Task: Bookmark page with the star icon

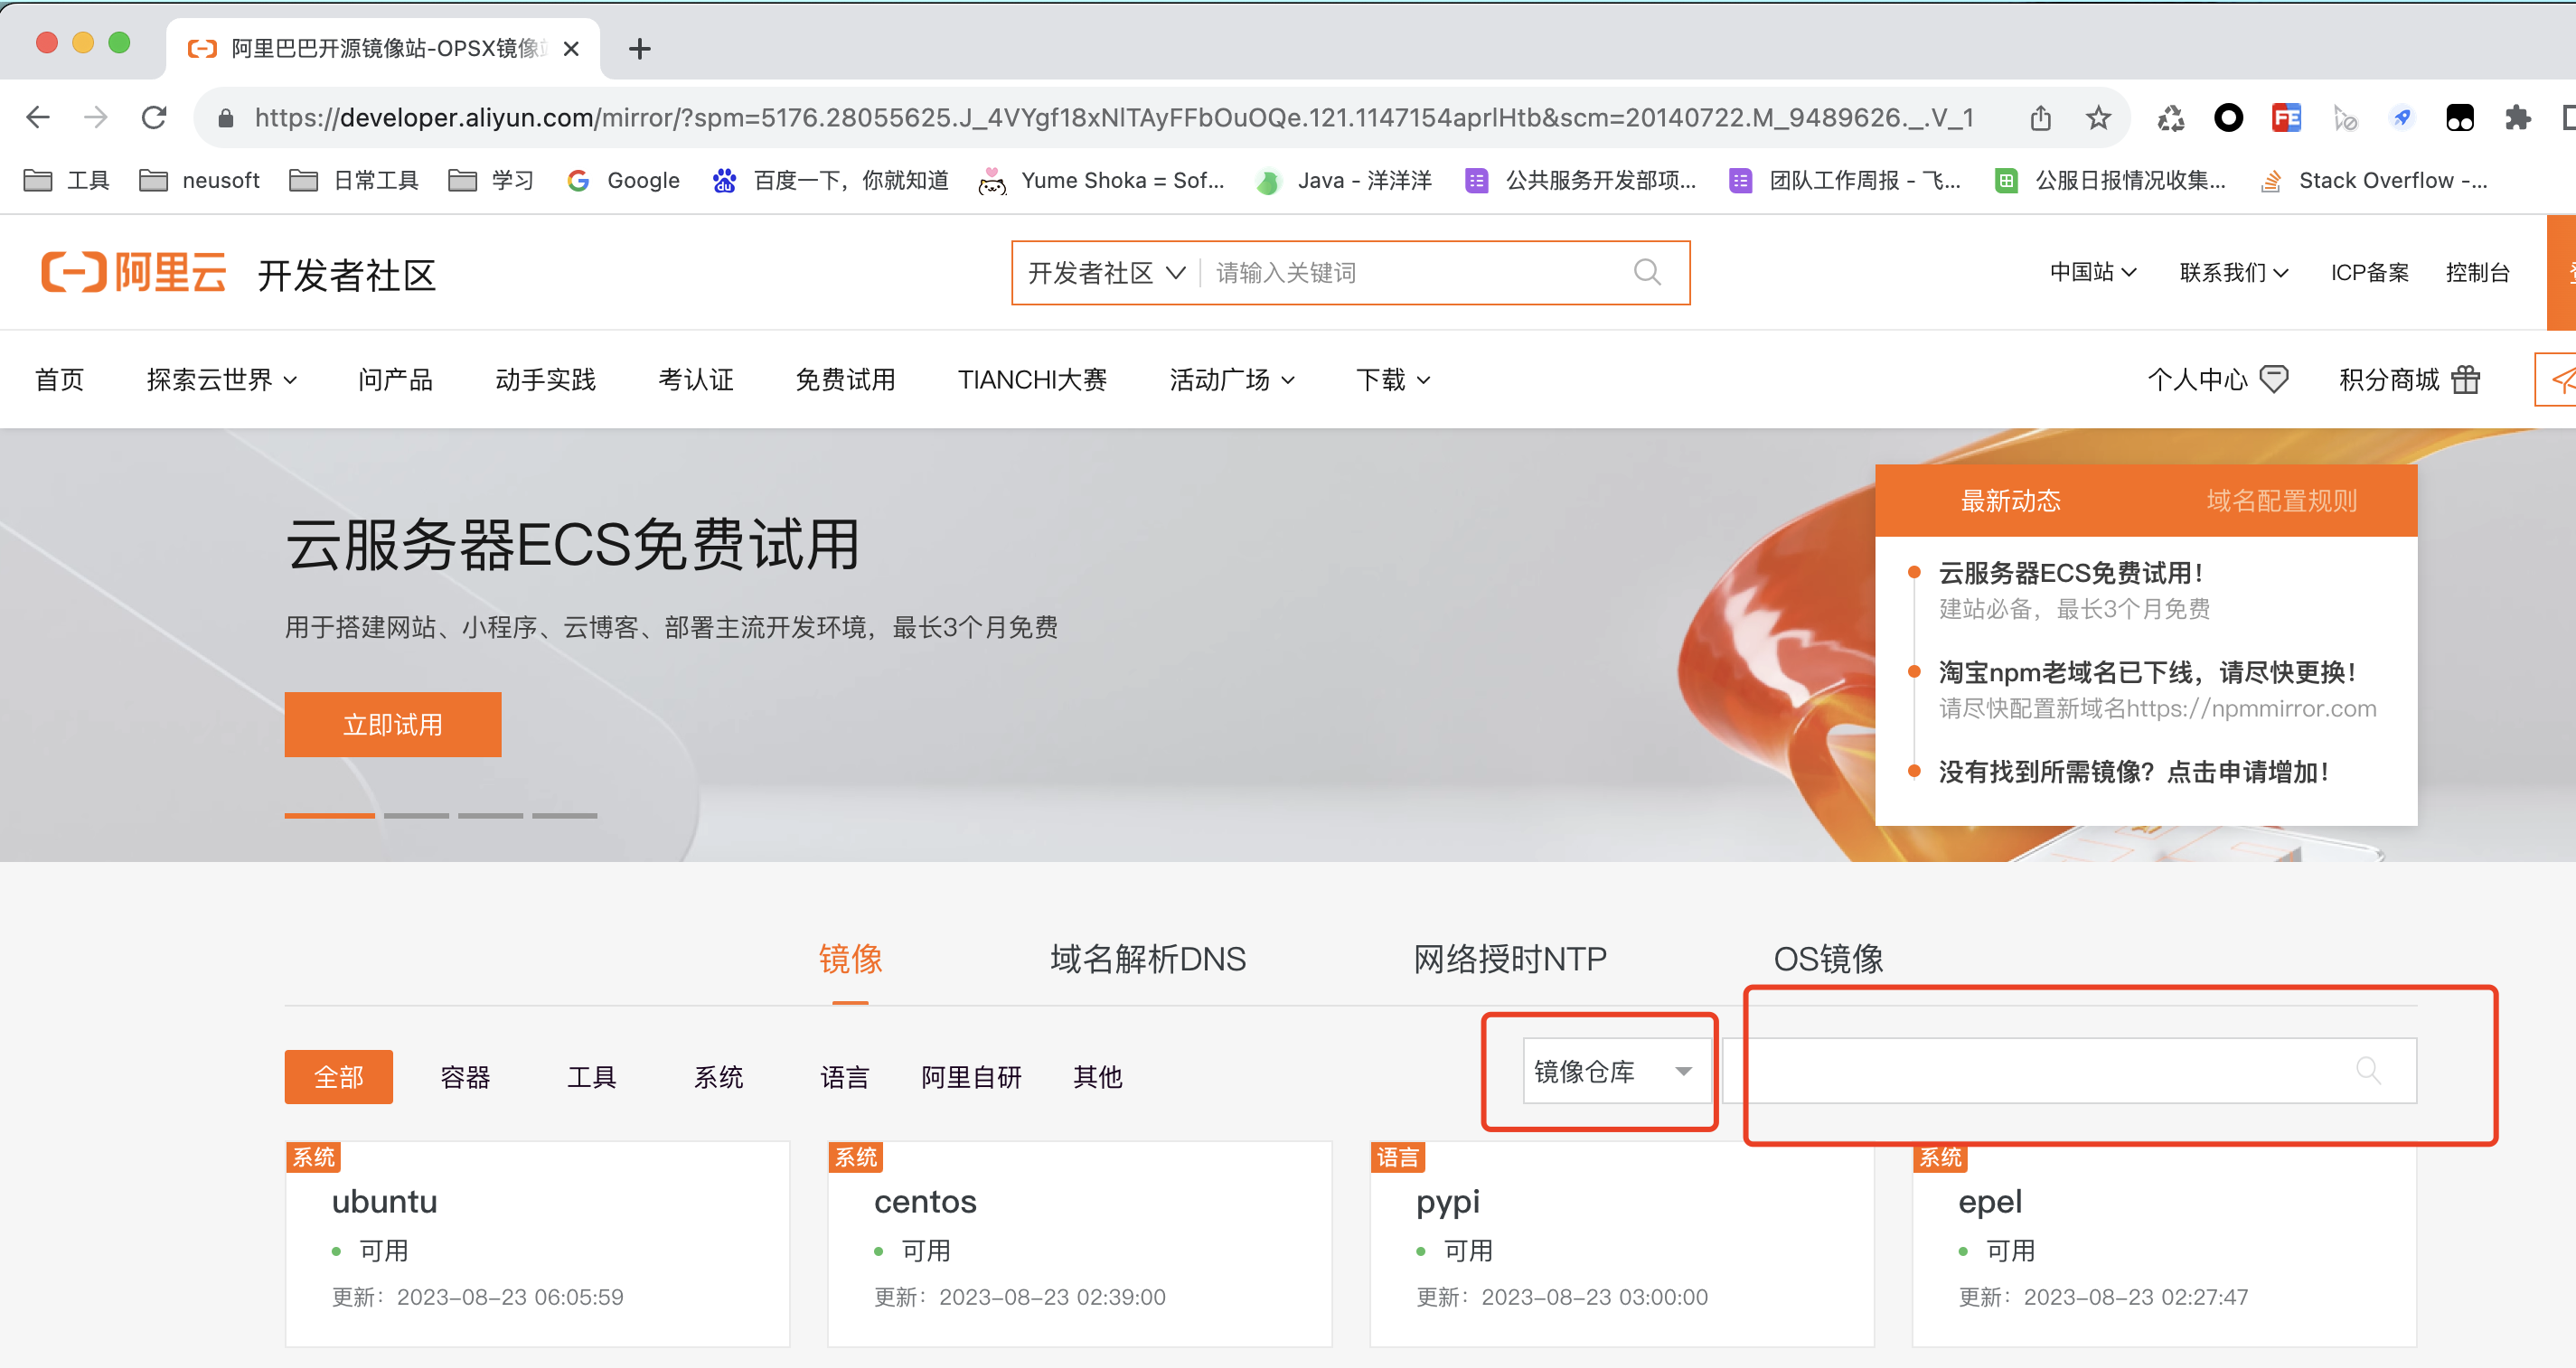Action: [x=2098, y=118]
